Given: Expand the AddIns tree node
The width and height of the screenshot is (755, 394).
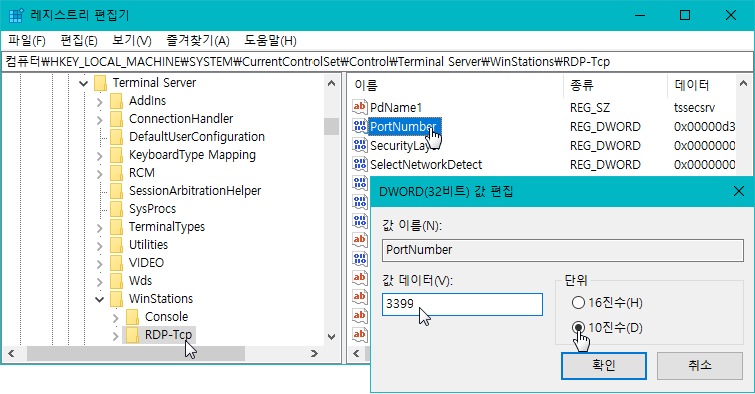Looking at the screenshot, I should [100, 102].
